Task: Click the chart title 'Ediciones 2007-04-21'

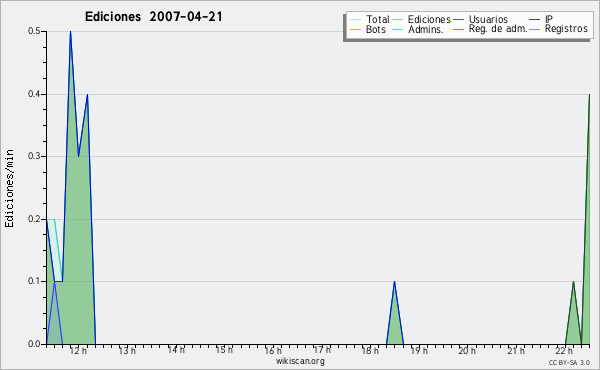Action: click(153, 17)
